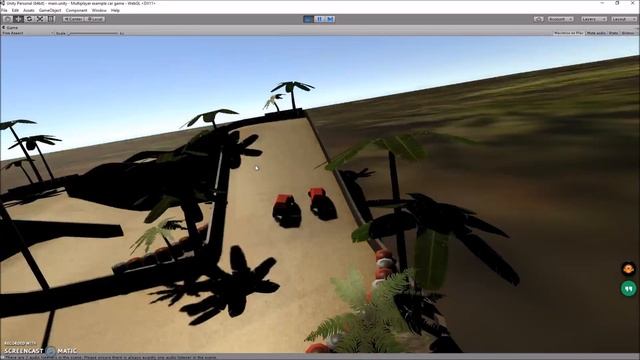Select the Rotate tool in toolbar
Screen dimensions: 640x360
29,19
